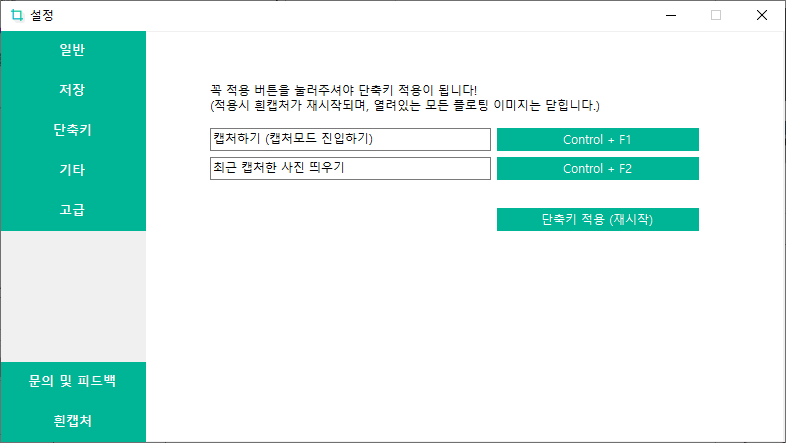This screenshot has width=786, height=443.
Task: Click the 설정 title text in title bar
Action: click(42, 16)
